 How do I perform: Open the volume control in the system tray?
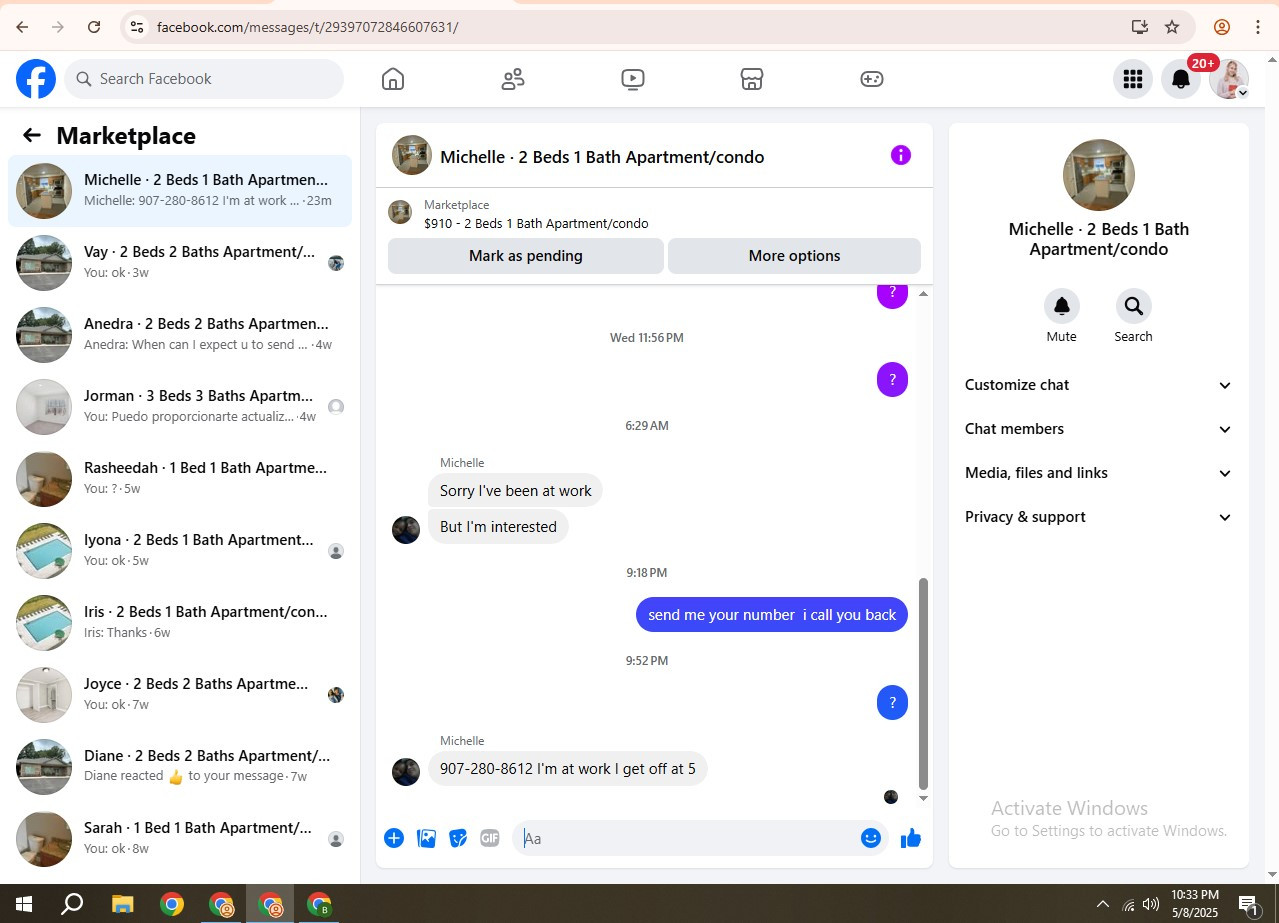[x=1151, y=905]
